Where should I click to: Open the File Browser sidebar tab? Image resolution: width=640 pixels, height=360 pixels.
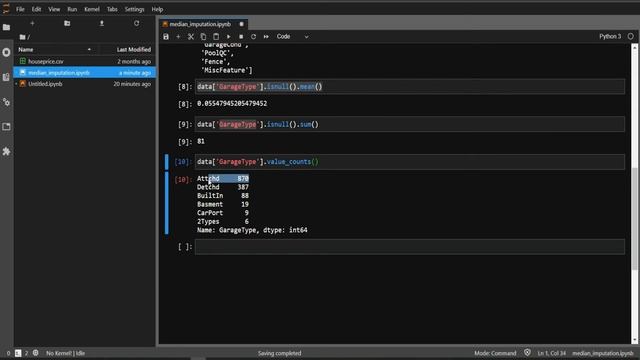(x=7, y=27)
